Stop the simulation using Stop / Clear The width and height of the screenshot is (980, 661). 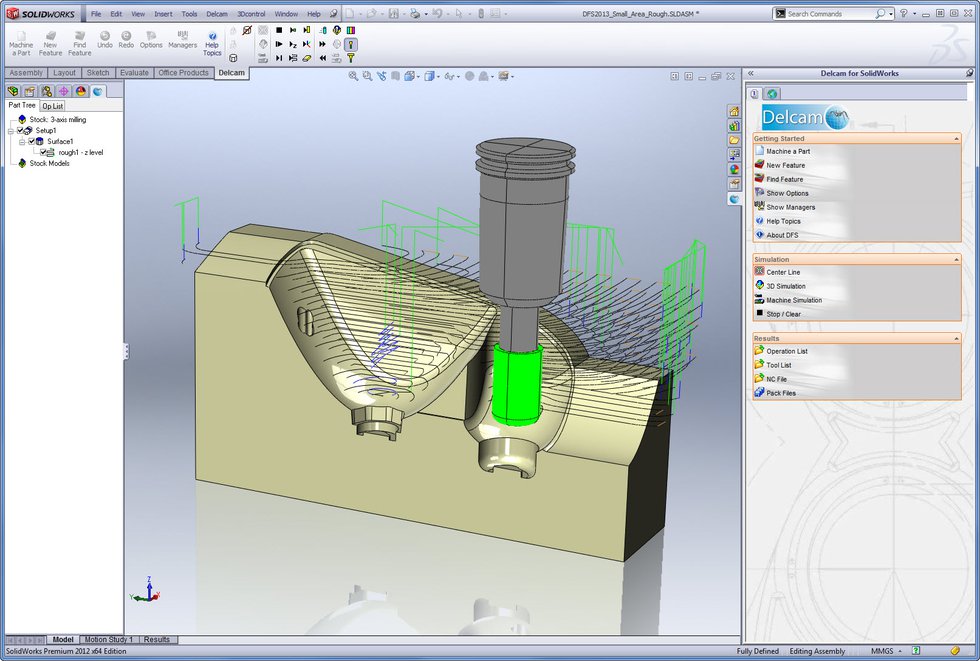[762, 314]
